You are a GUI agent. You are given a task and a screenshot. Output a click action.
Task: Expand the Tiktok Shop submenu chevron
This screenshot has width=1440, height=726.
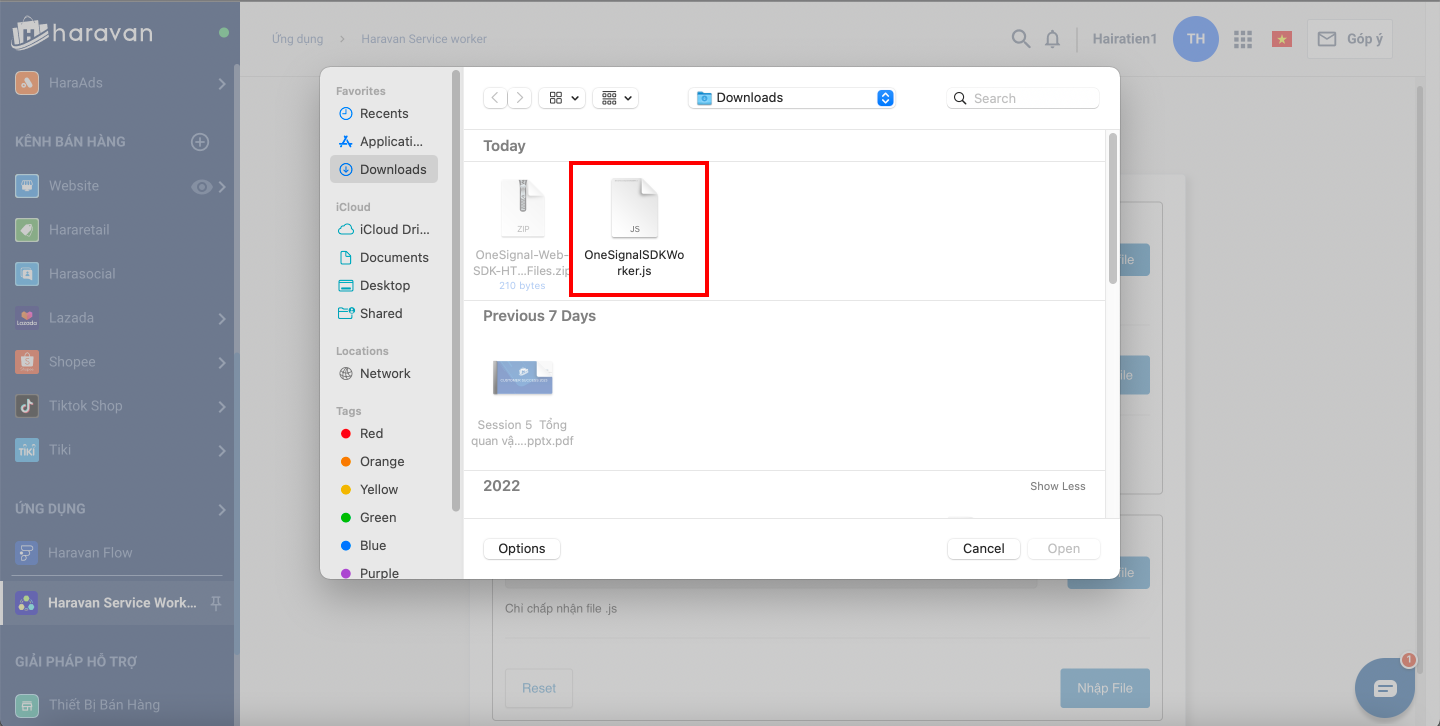[x=221, y=407]
